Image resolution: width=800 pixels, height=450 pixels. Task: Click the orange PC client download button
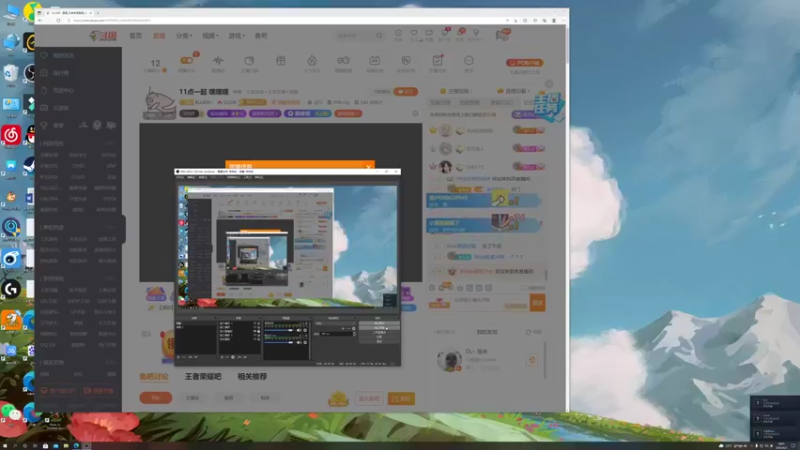524,63
